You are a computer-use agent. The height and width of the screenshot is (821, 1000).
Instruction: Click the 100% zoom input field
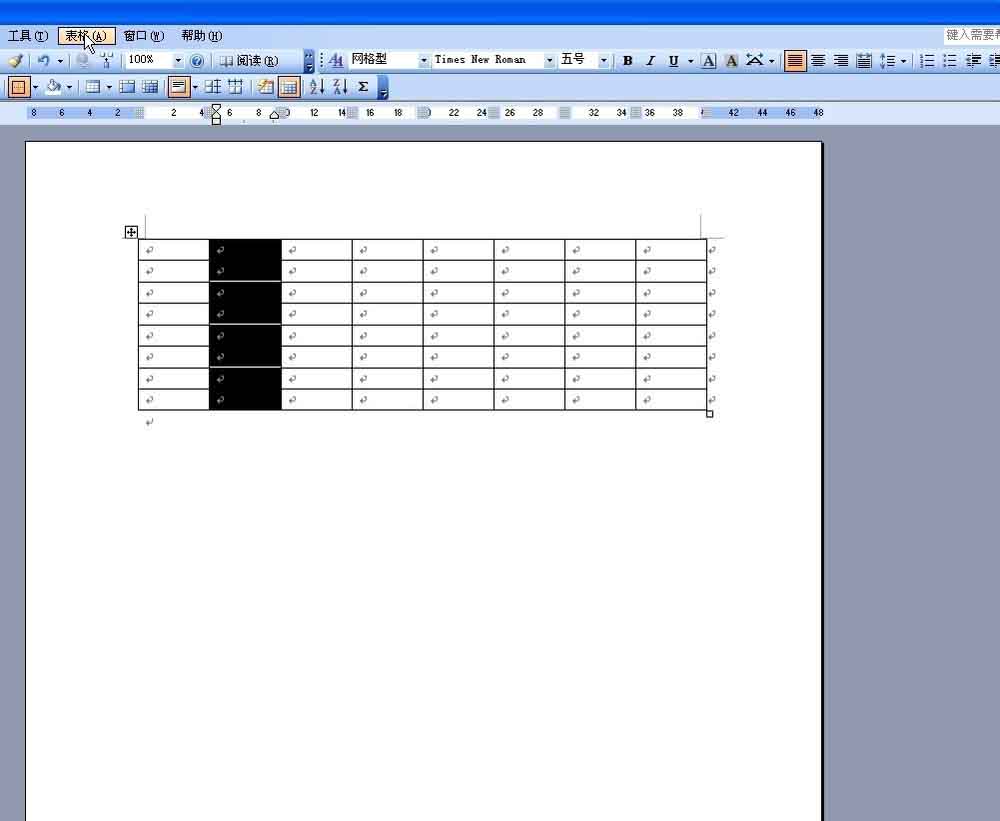click(x=148, y=60)
